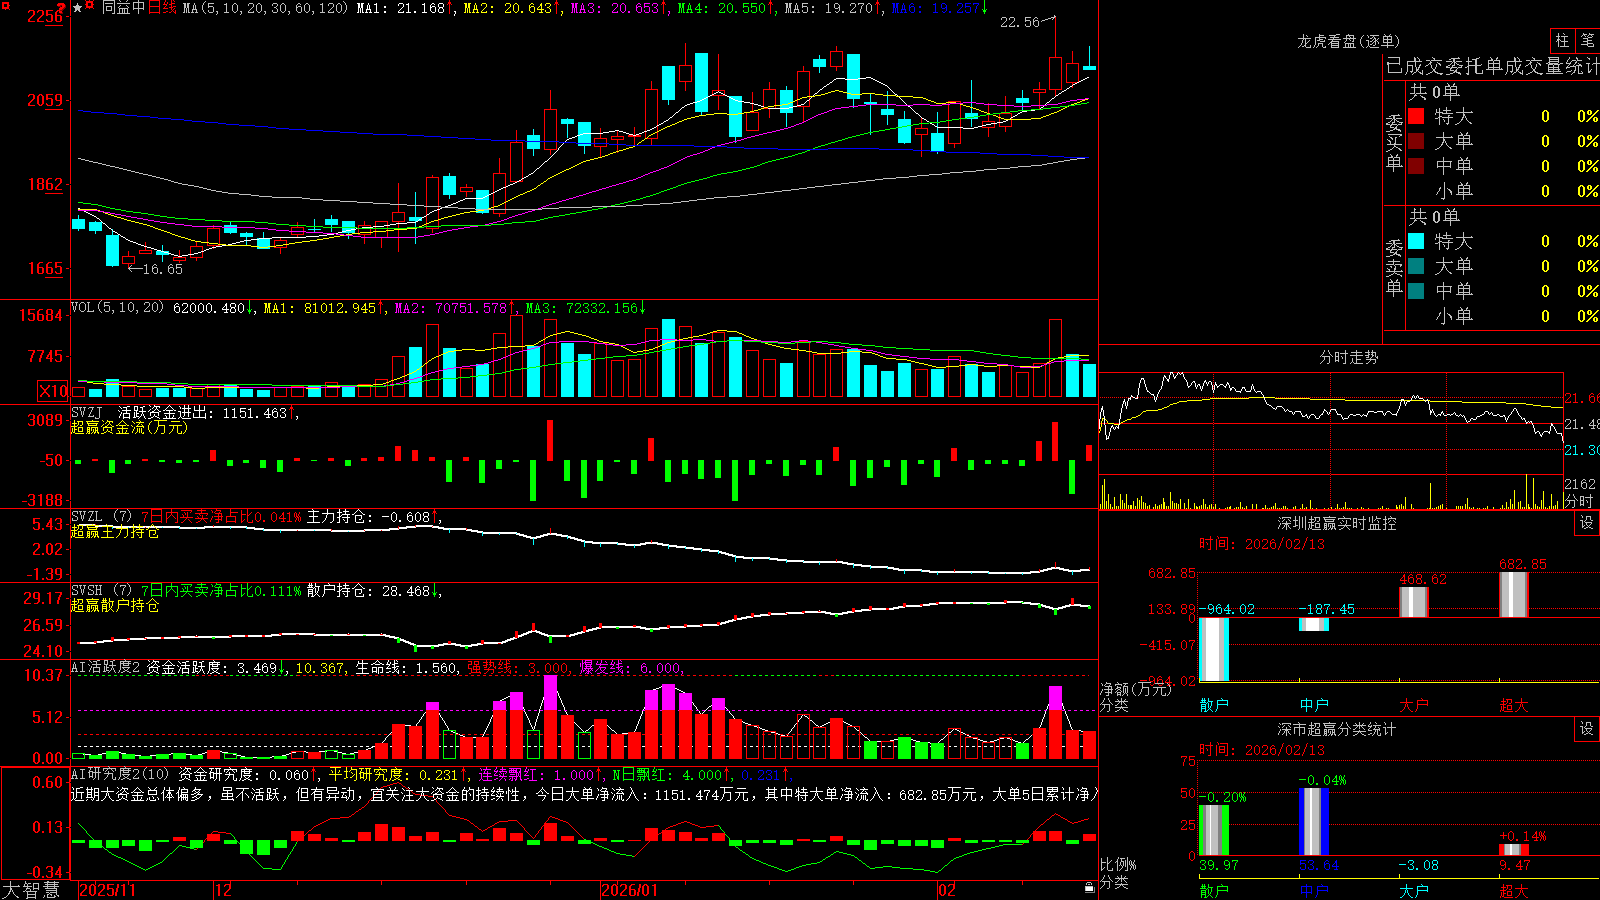This screenshot has width=1600, height=900.
Task: Select the 龙虎看盘(逐单) panel title
Action: [1348, 41]
